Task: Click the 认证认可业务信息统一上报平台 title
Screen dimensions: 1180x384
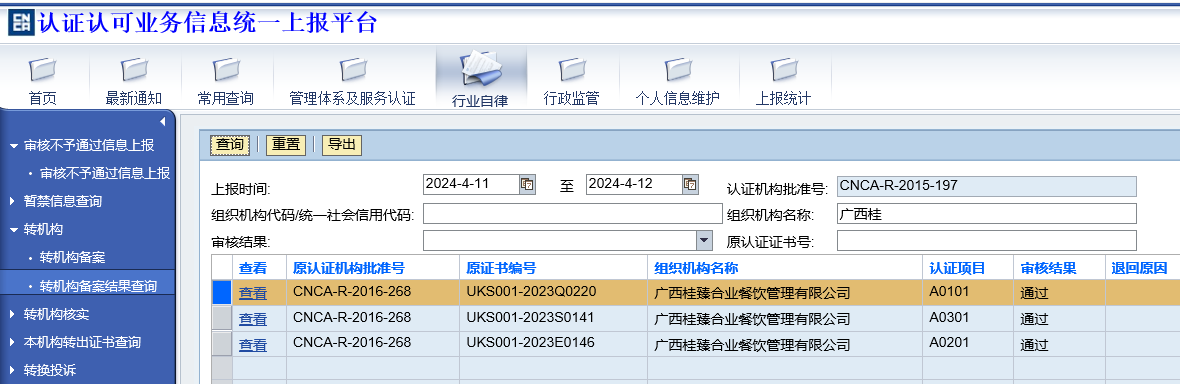Action: 208,23
